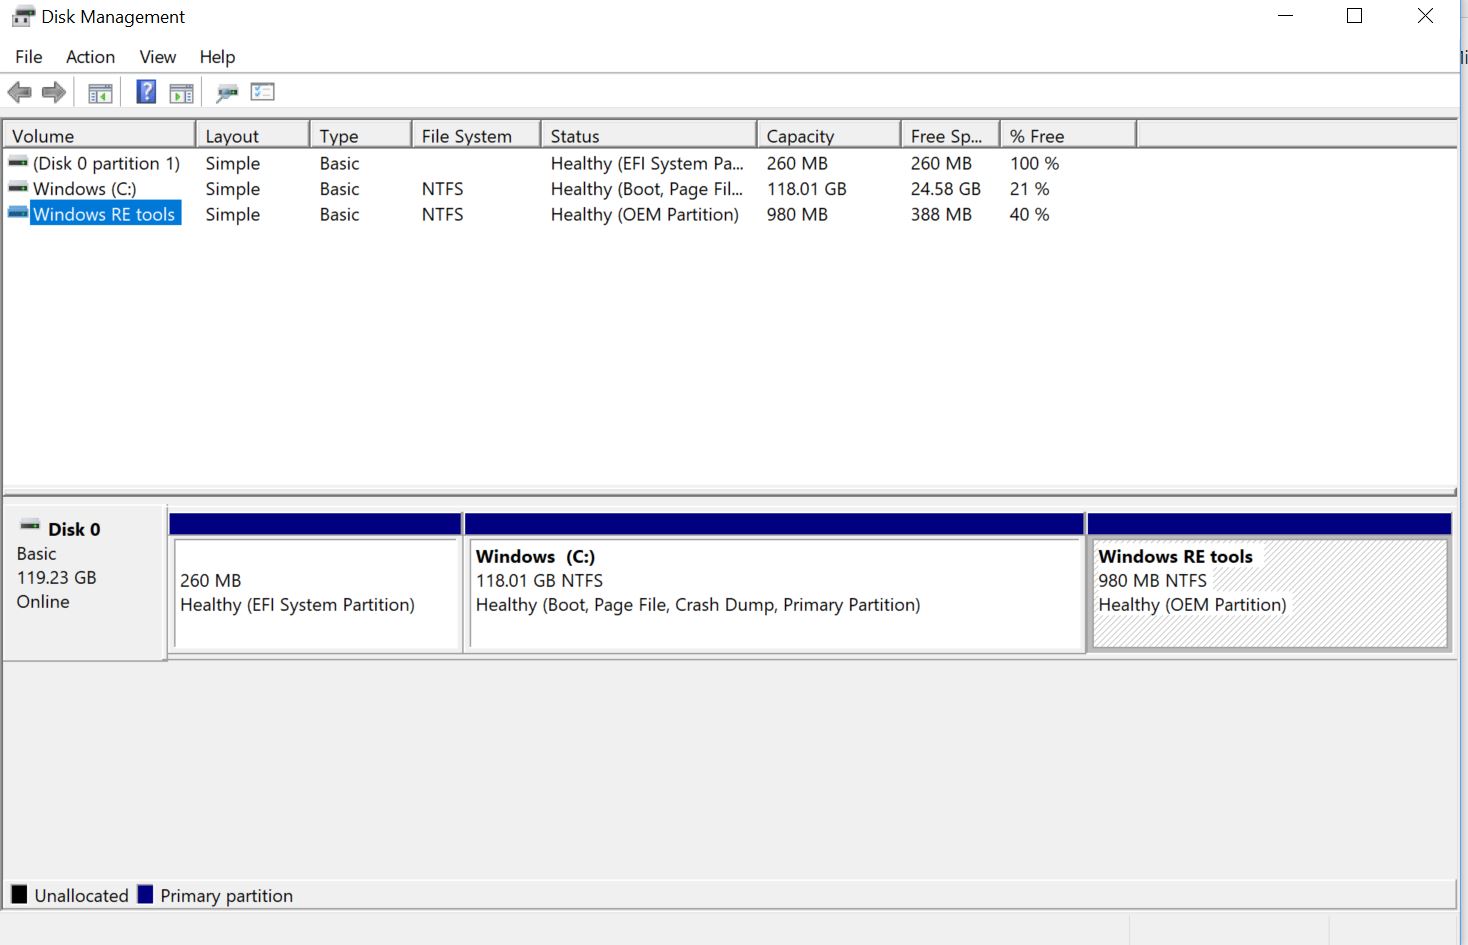Click drive icon beside Windows RE tools volume
The height and width of the screenshot is (945, 1468).
coord(18,213)
